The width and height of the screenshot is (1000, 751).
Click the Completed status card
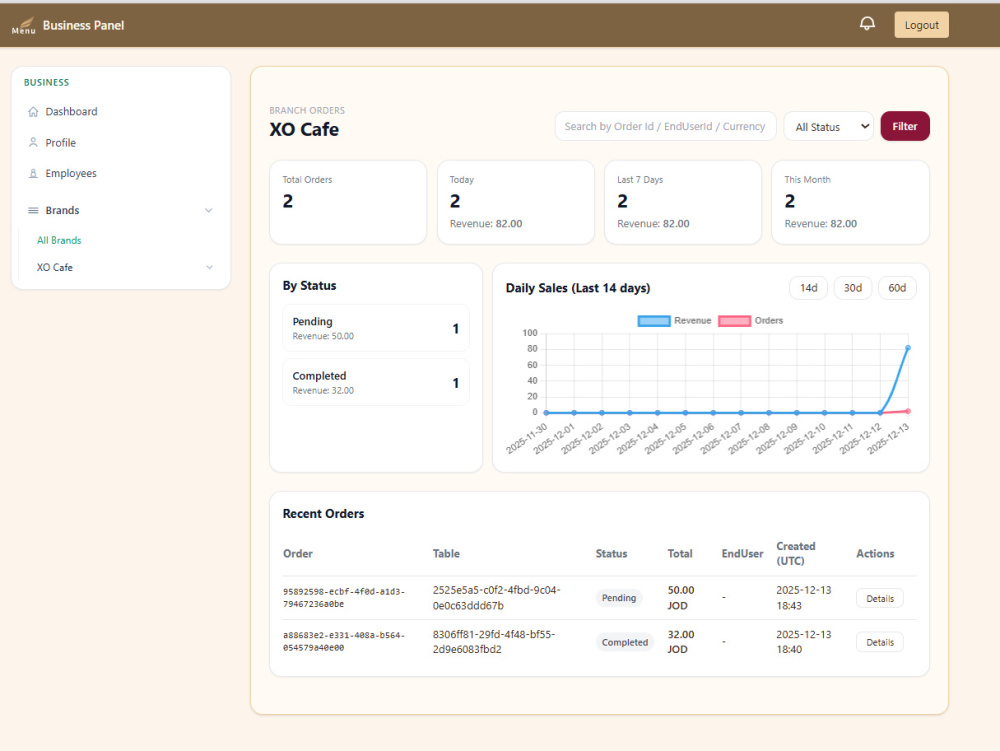point(376,383)
